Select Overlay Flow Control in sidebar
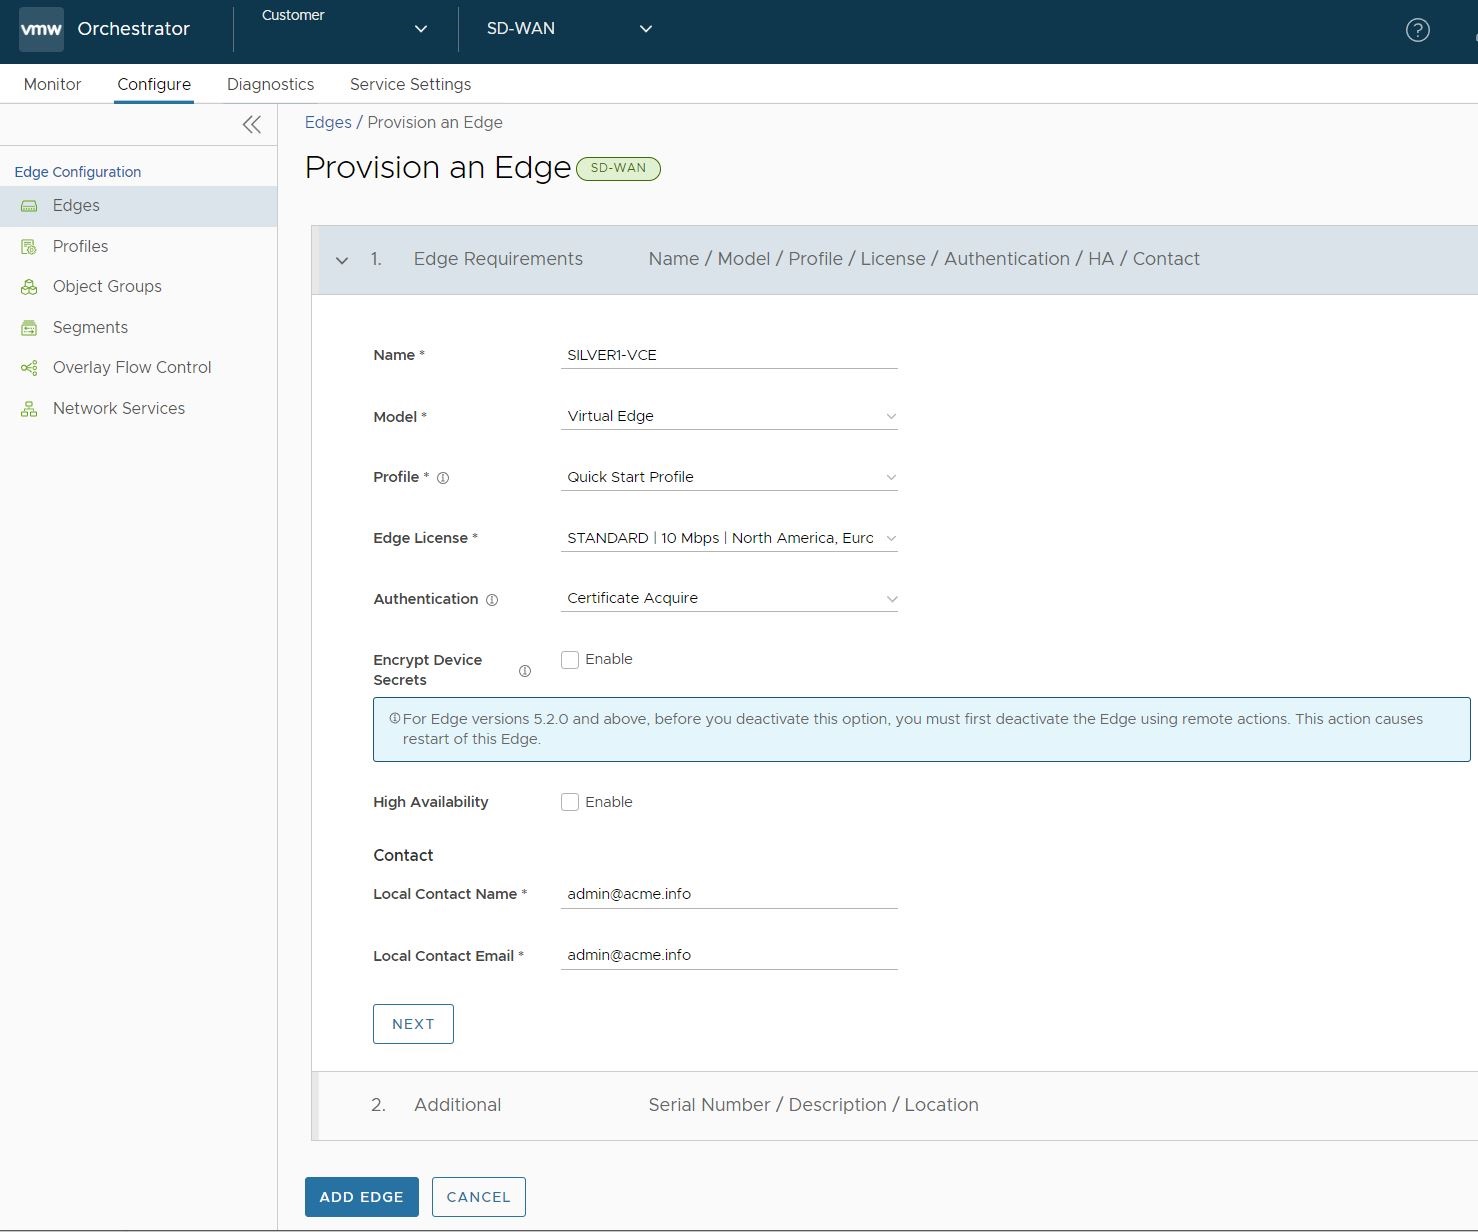 tap(138, 368)
